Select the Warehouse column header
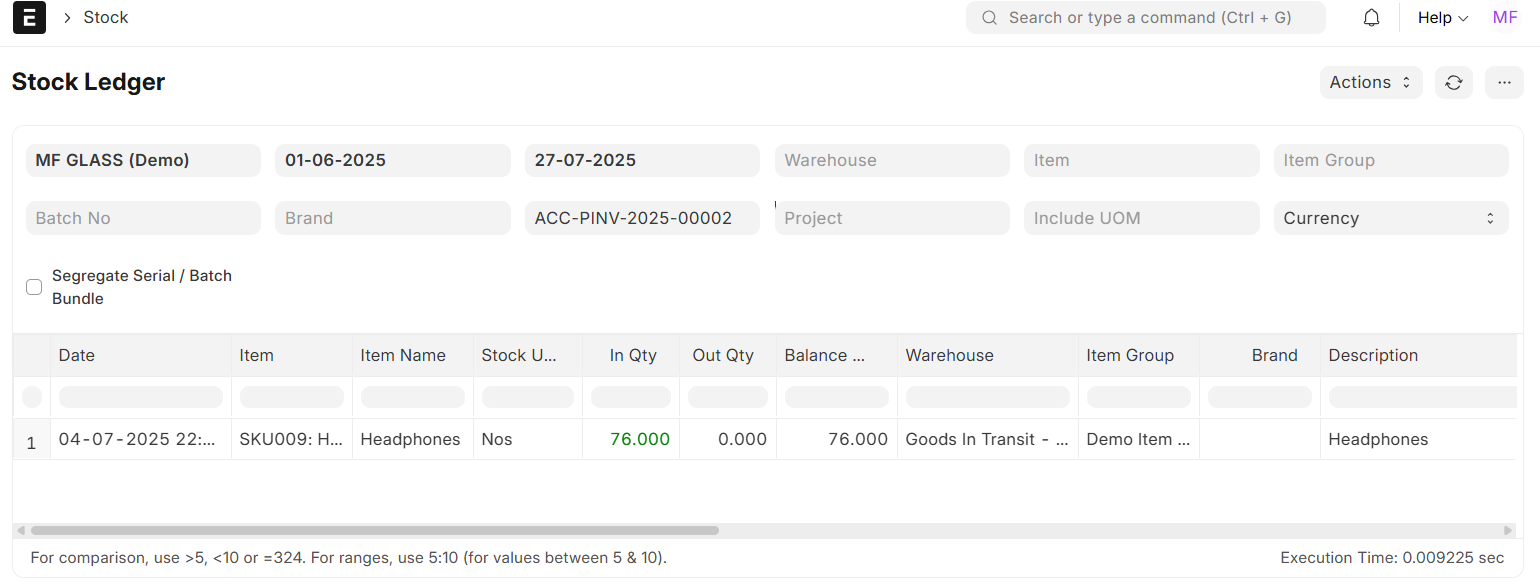Viewport: 1540px width, 586px height. coord(988,355)
